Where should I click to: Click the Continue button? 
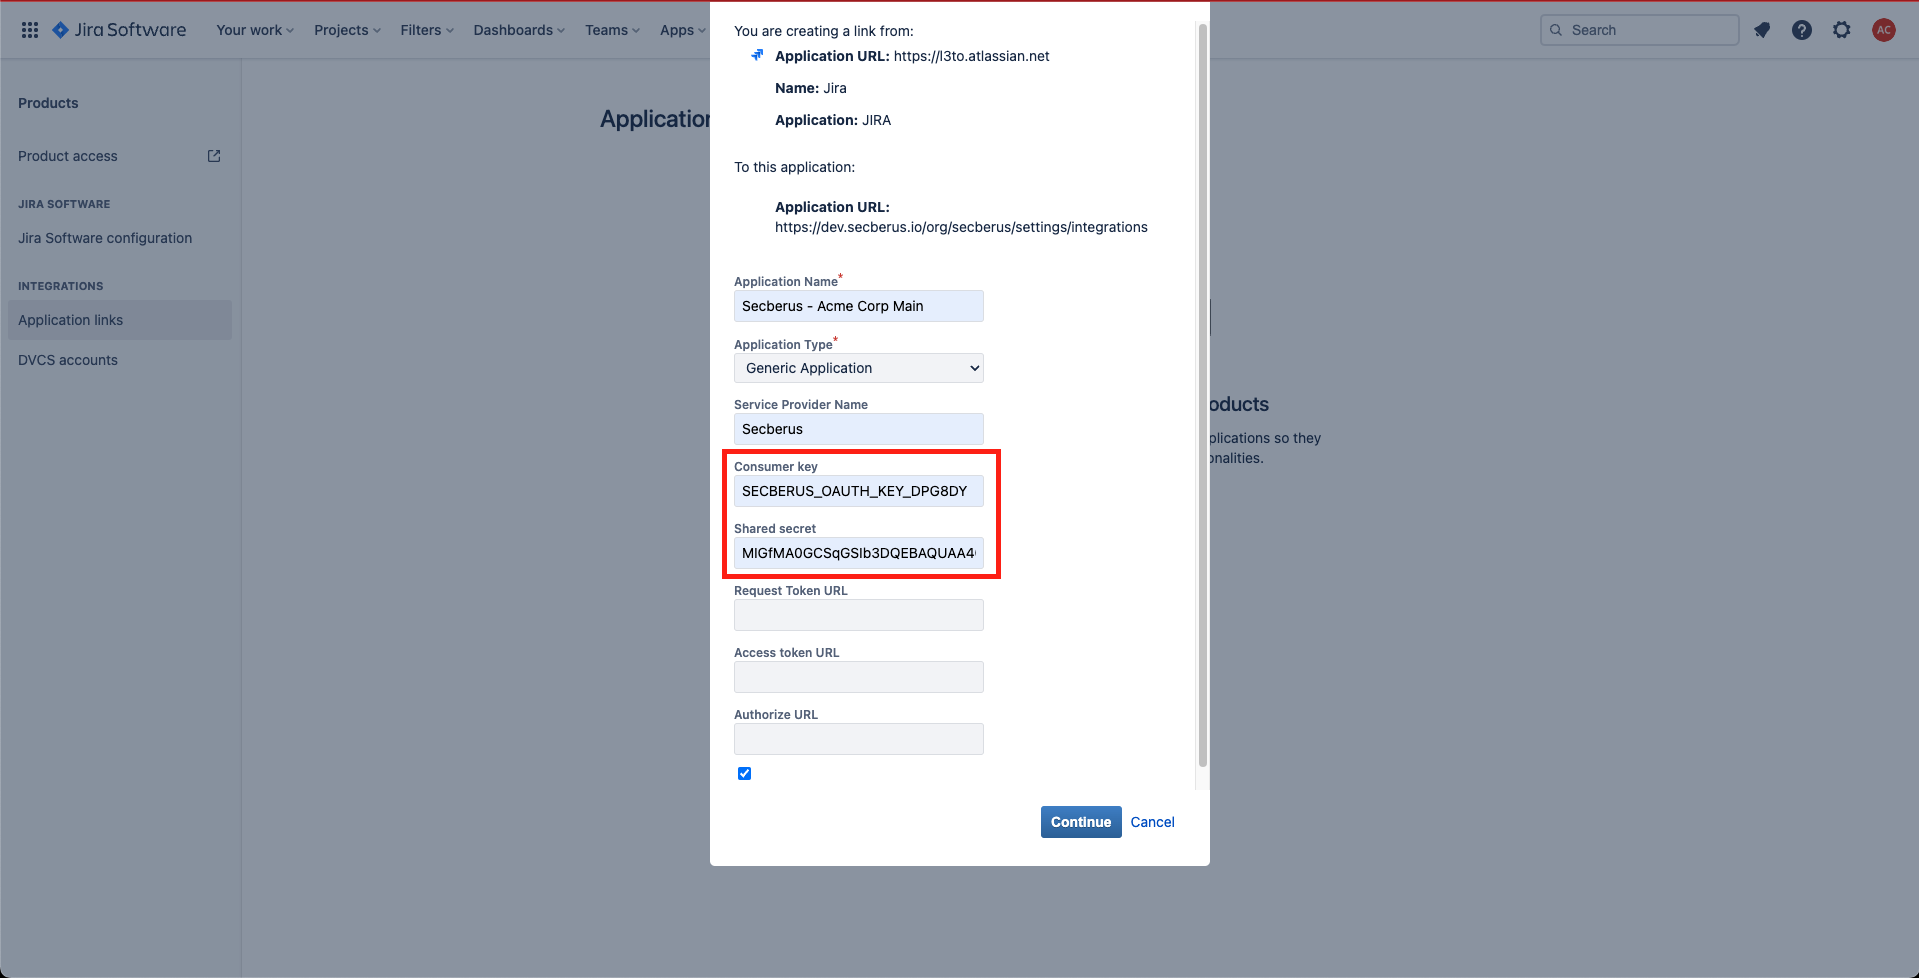point(1081,822)
